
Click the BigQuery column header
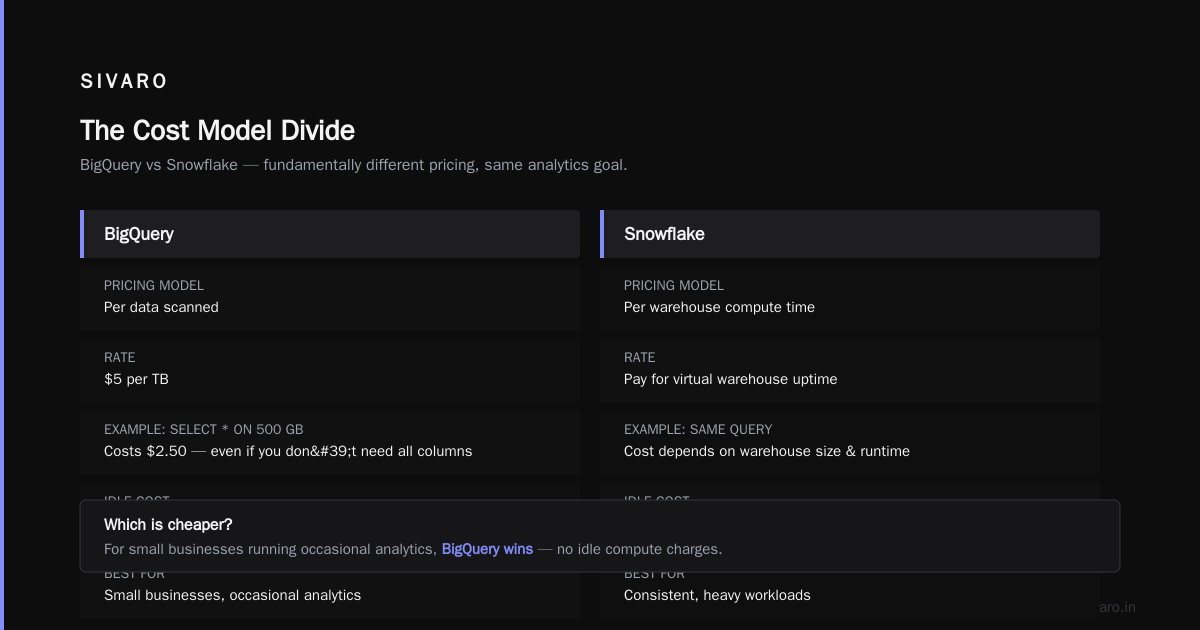click(330, 234)
